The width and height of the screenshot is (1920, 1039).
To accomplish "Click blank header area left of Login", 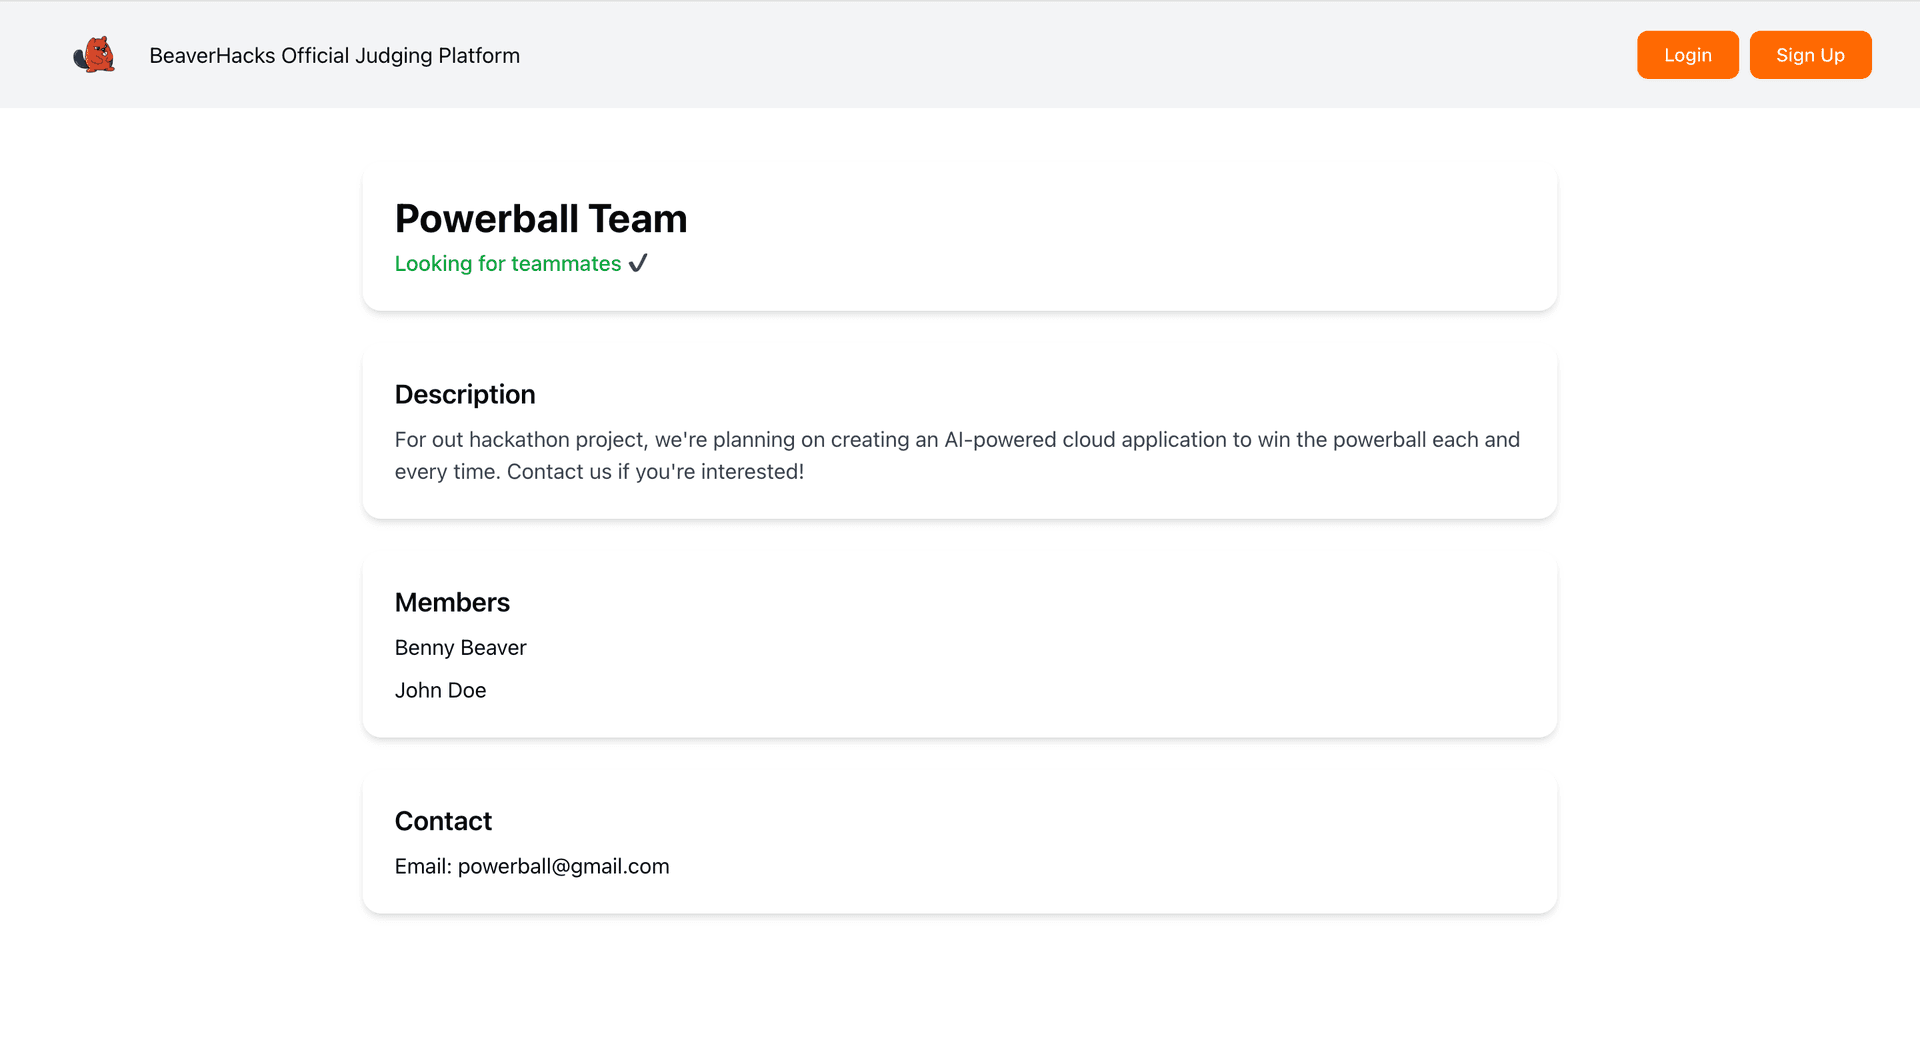I will pos(1100,55).
